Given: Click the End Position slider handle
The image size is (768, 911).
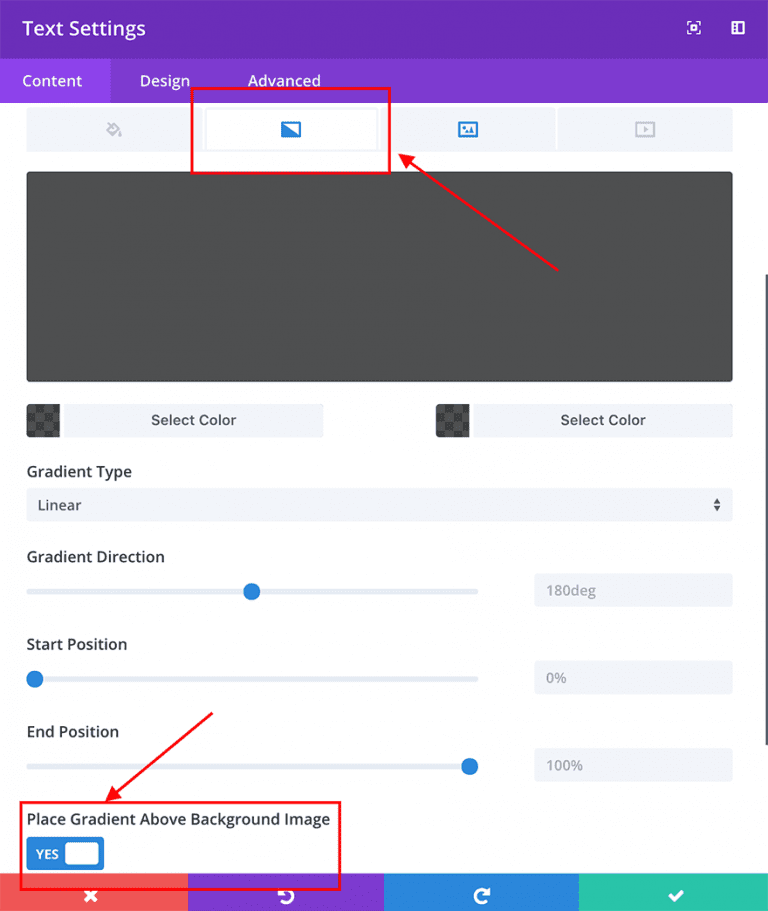Looking at the screenshot, I should tap(469, 766).
